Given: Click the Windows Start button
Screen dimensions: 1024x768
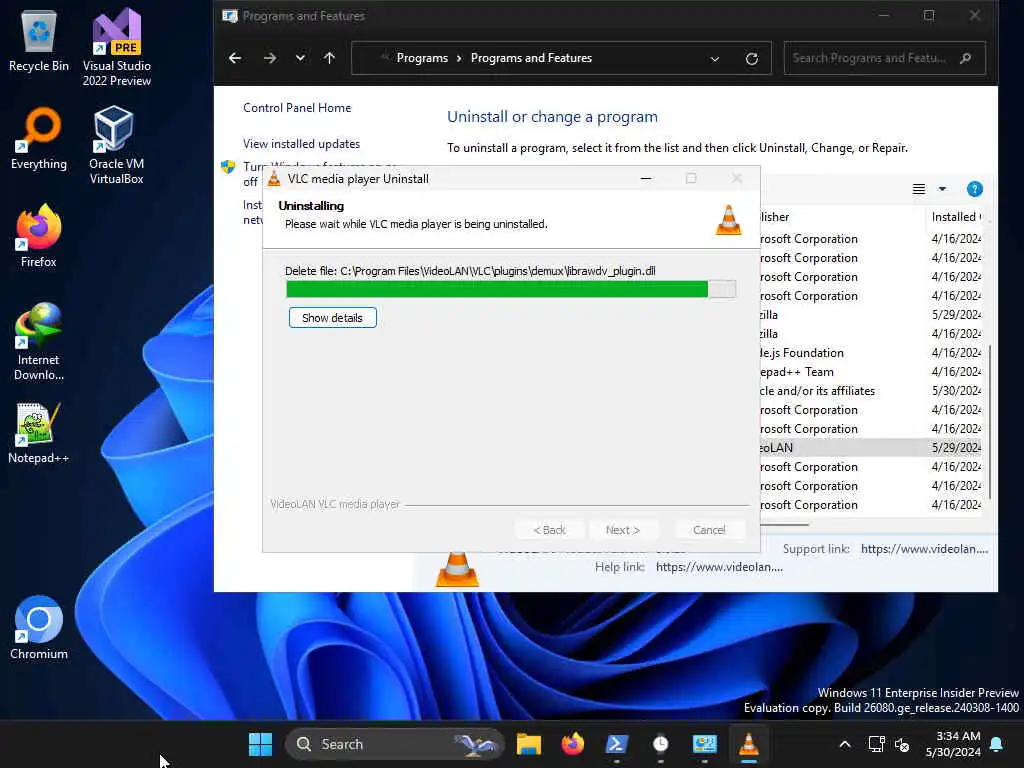Looking at the screenshot, I should pos(260,744).
